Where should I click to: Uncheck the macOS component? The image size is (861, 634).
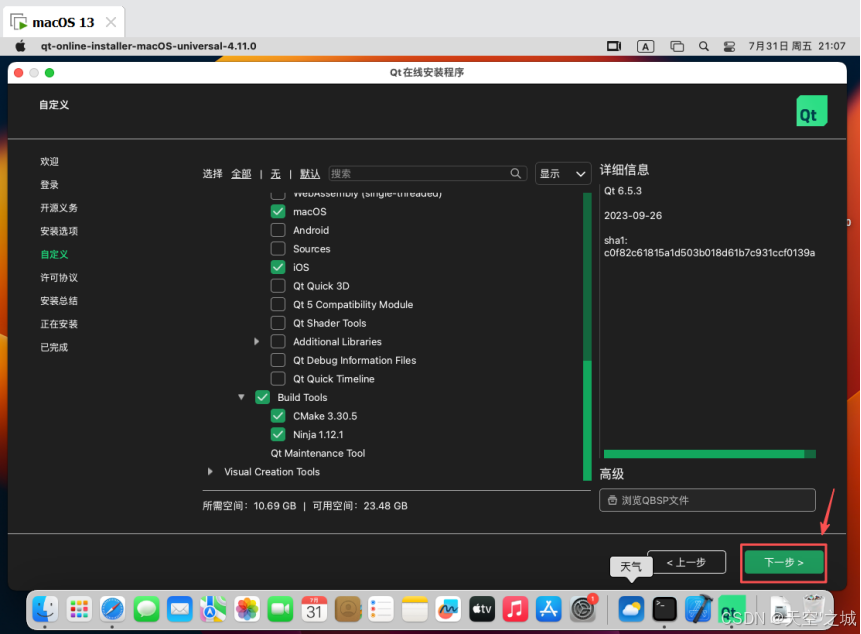coord(278,211)
